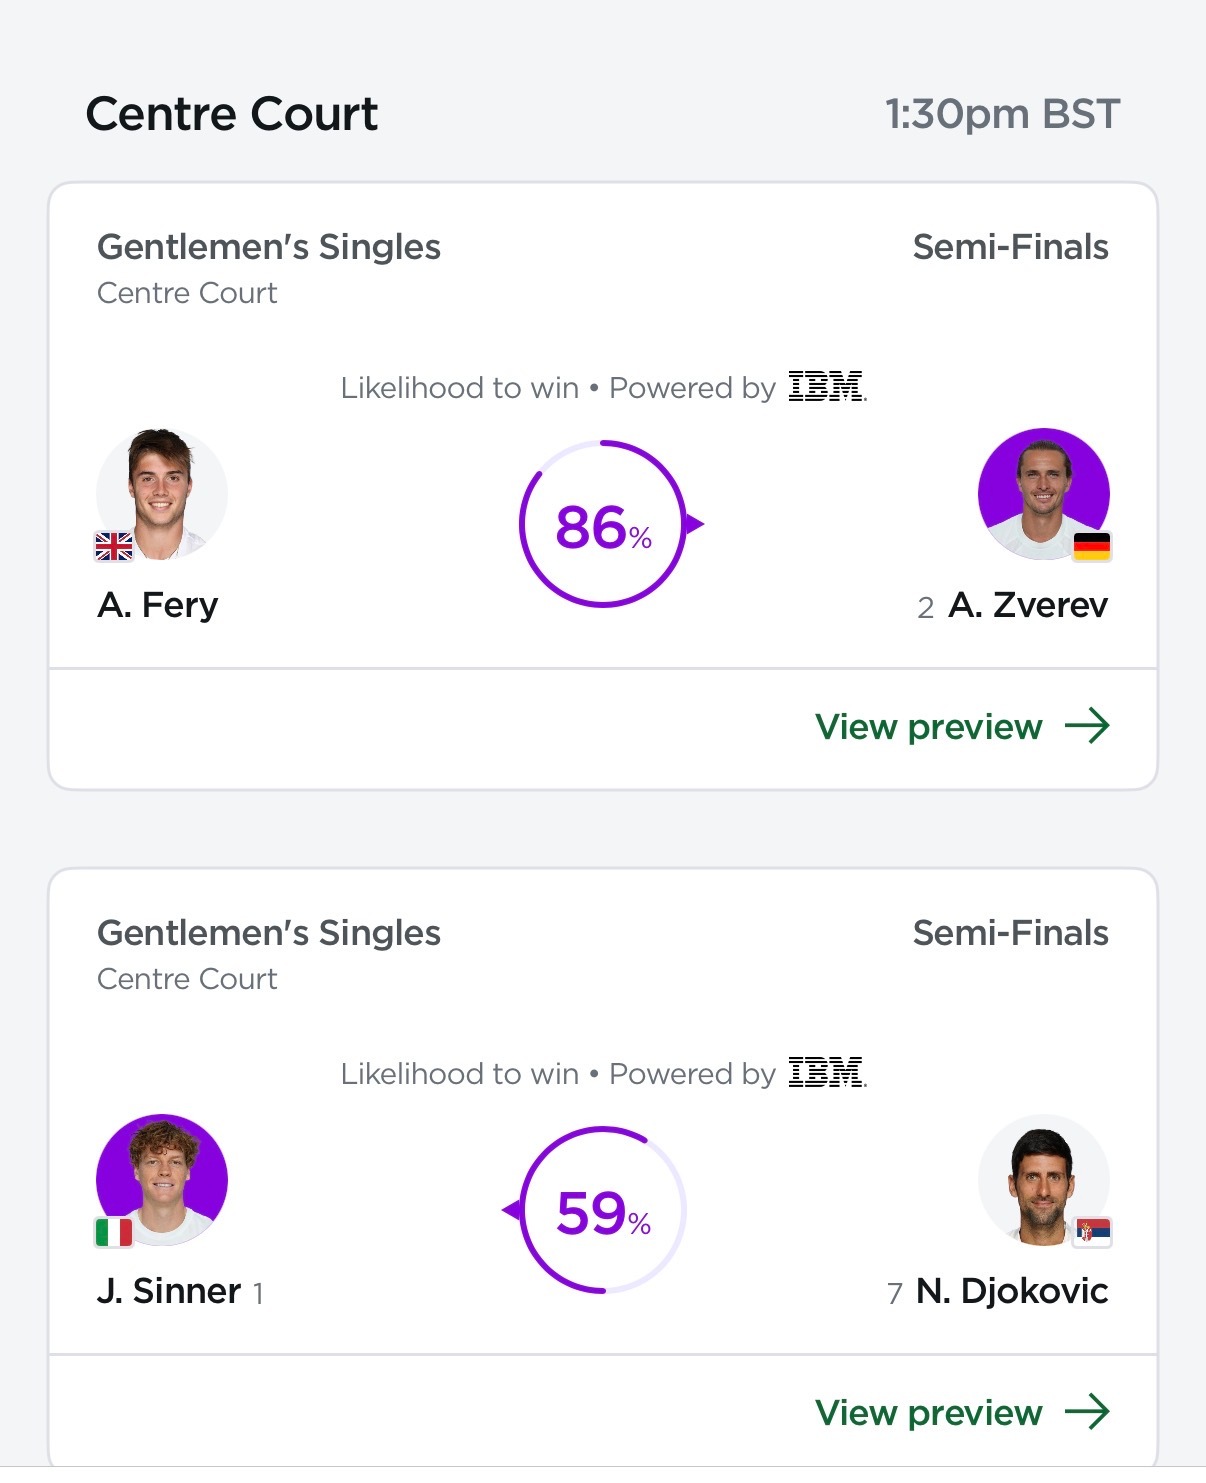The image size is (1206, 1483).
Task: Open A. Fery's player photo
Action: (162, 494)
